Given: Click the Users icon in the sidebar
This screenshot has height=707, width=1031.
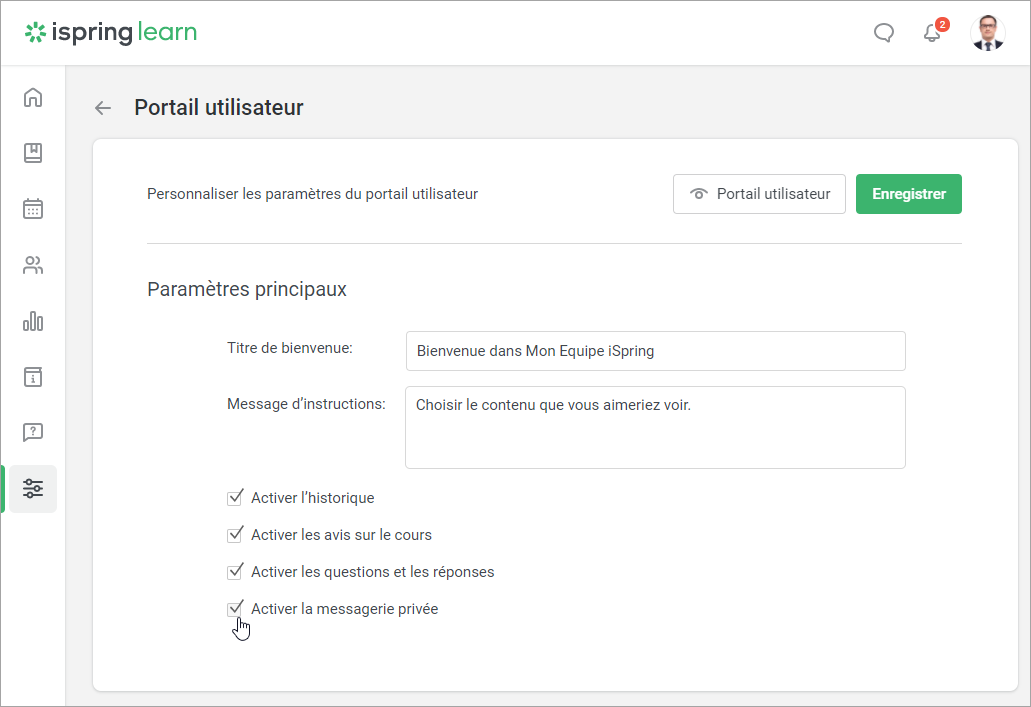Looking at the screenshot, I should tap(33, 265).
